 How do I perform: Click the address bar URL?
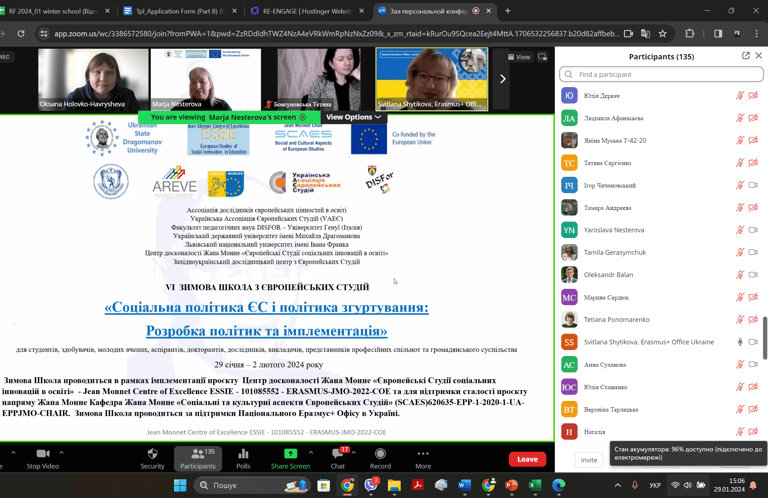(337, 34)
